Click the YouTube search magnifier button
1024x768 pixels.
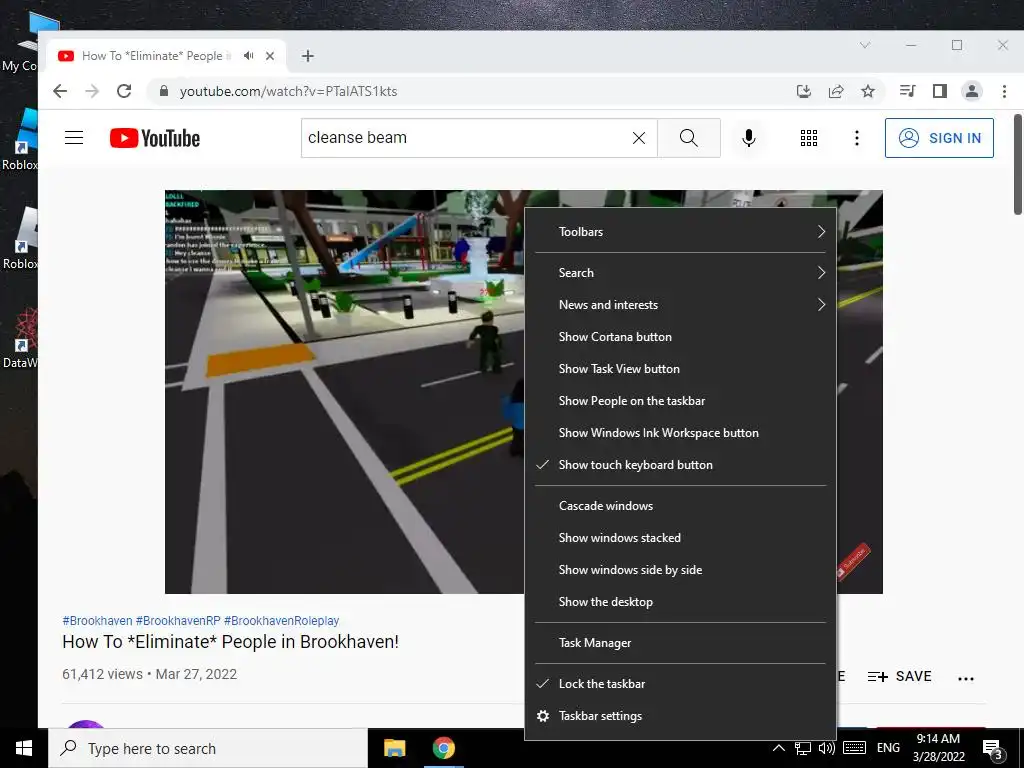[x=689, y=138]
